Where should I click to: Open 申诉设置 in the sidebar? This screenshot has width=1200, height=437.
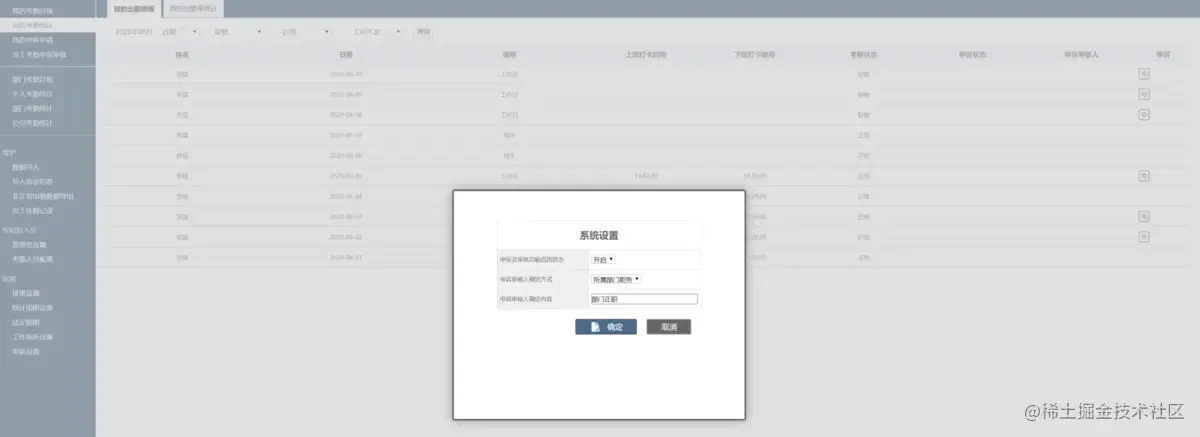(26, 352)
